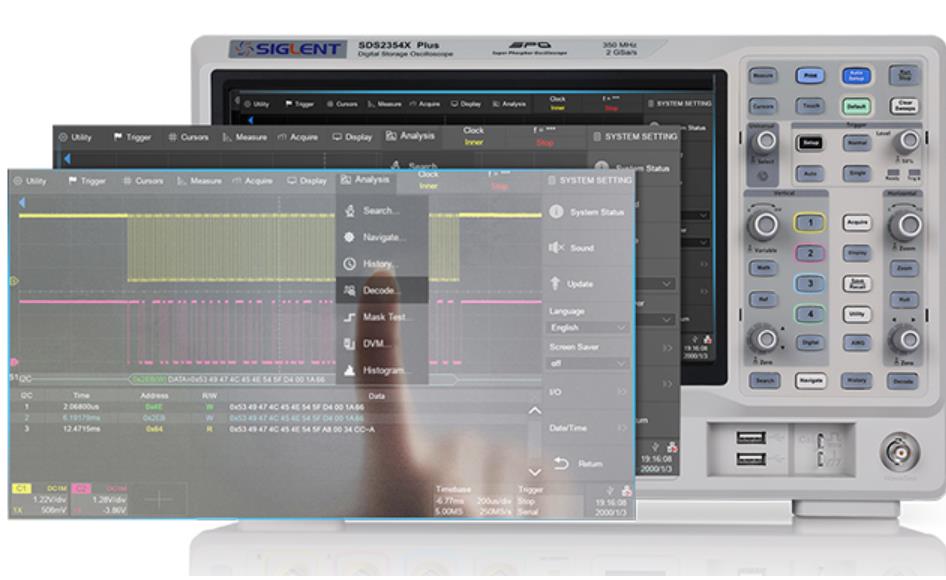Open the Language dropdown showing English

(588, 327)
